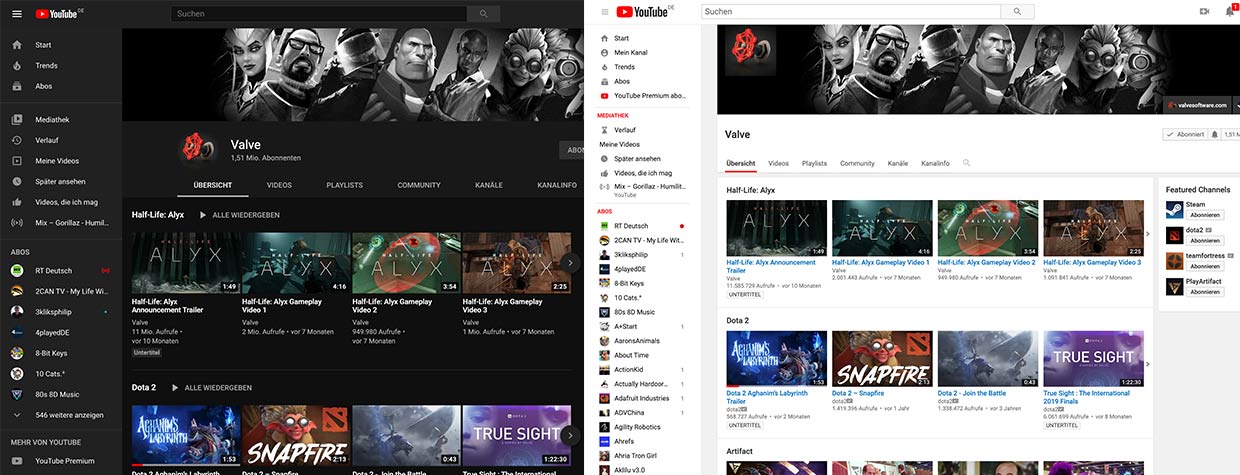Open RT Deutsch channel in dark sidebar

(61, 270)
